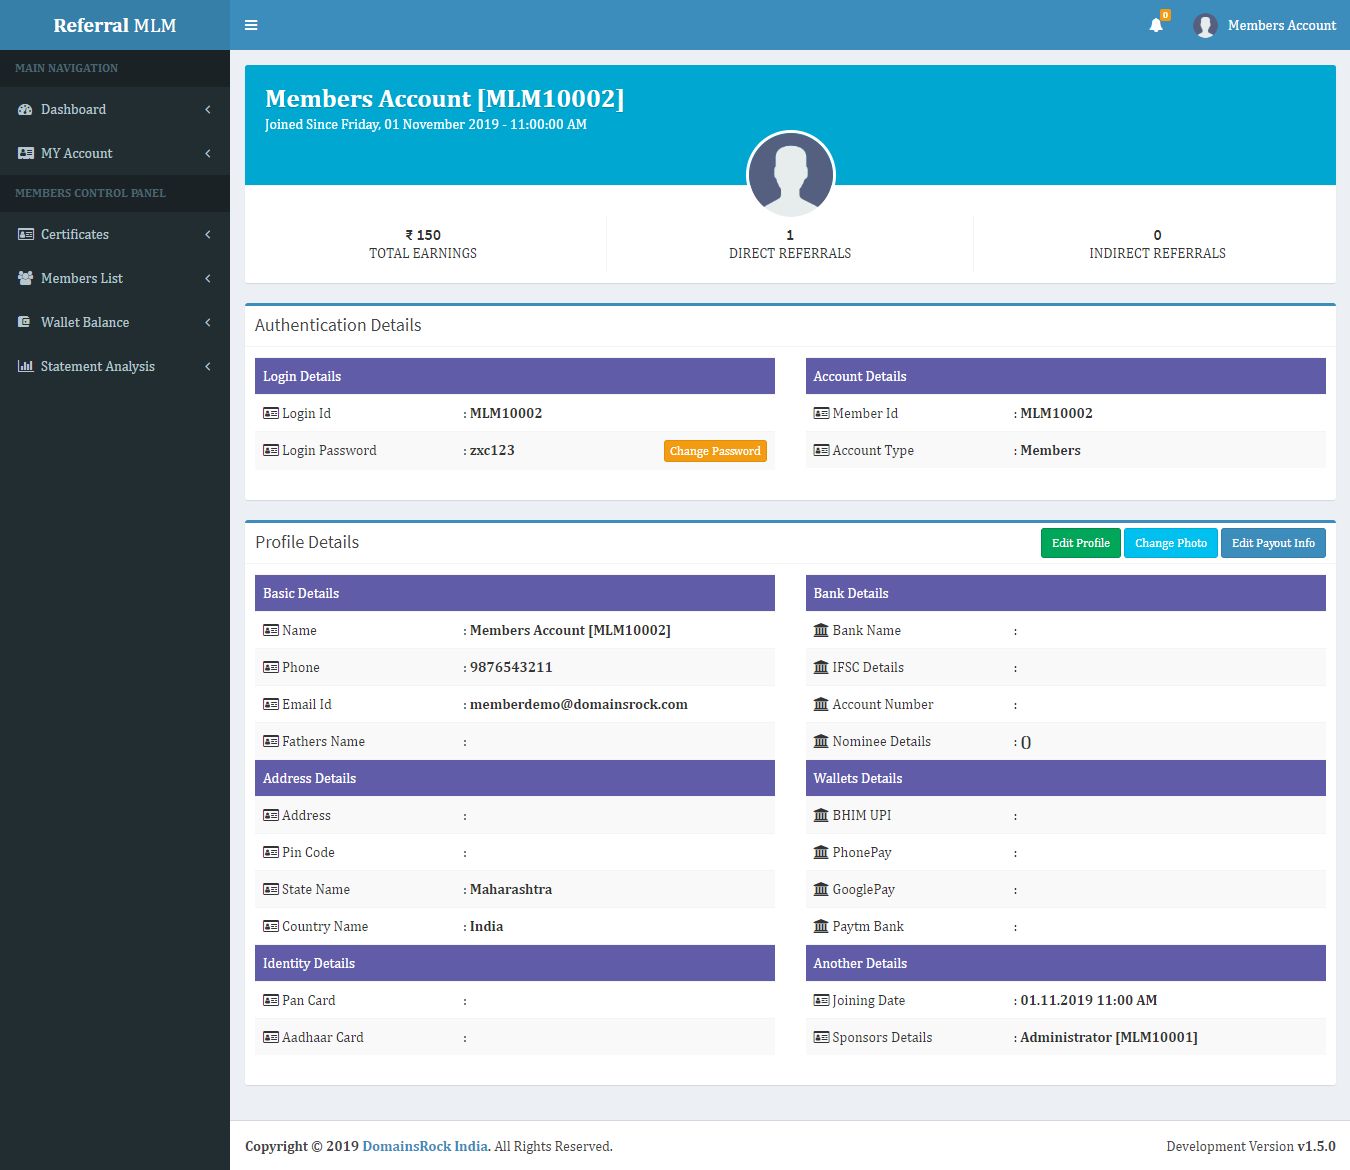The height and width of the screenshot is (1170, 1350).
Task: Click the sponsor Administrator [MLM10001]
Action: (x=1109, y=1037)
